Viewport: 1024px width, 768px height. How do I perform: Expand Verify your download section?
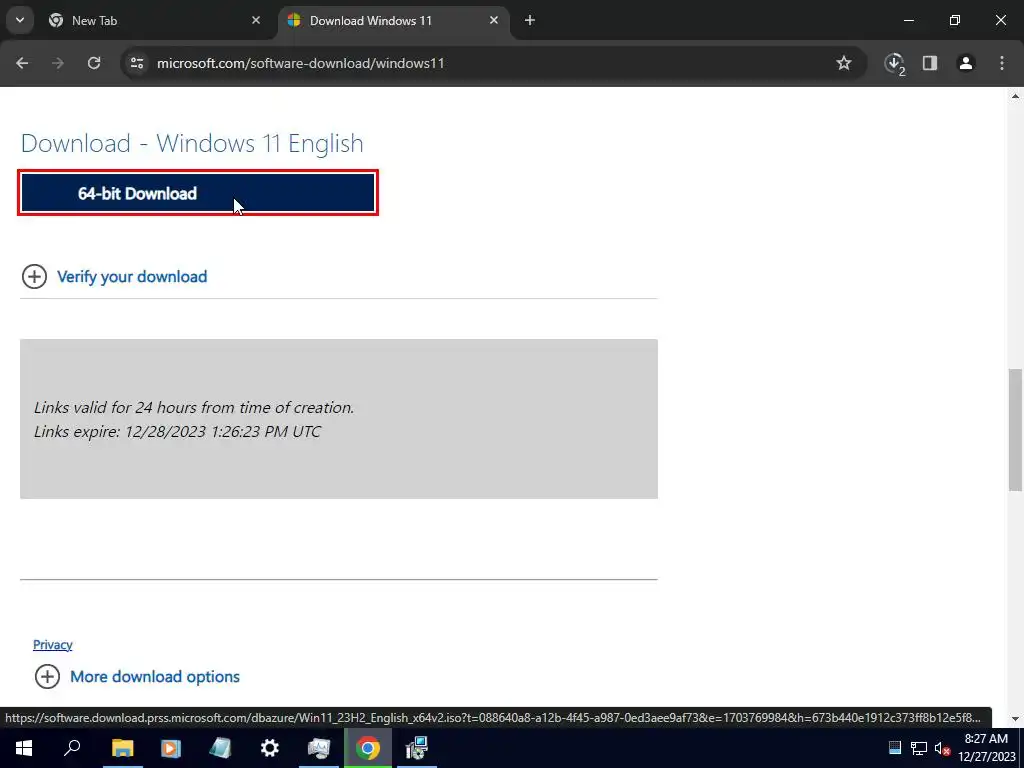[114, 276]
